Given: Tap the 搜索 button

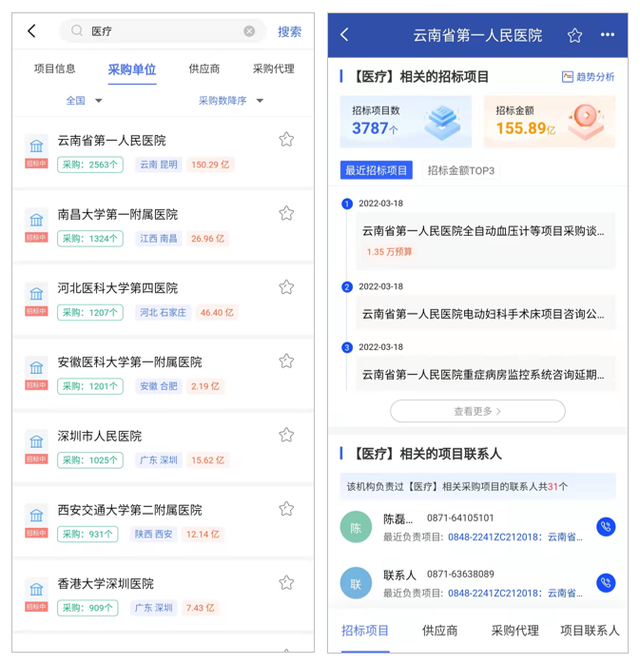Looking at the screenshot, I should (290, 31).
